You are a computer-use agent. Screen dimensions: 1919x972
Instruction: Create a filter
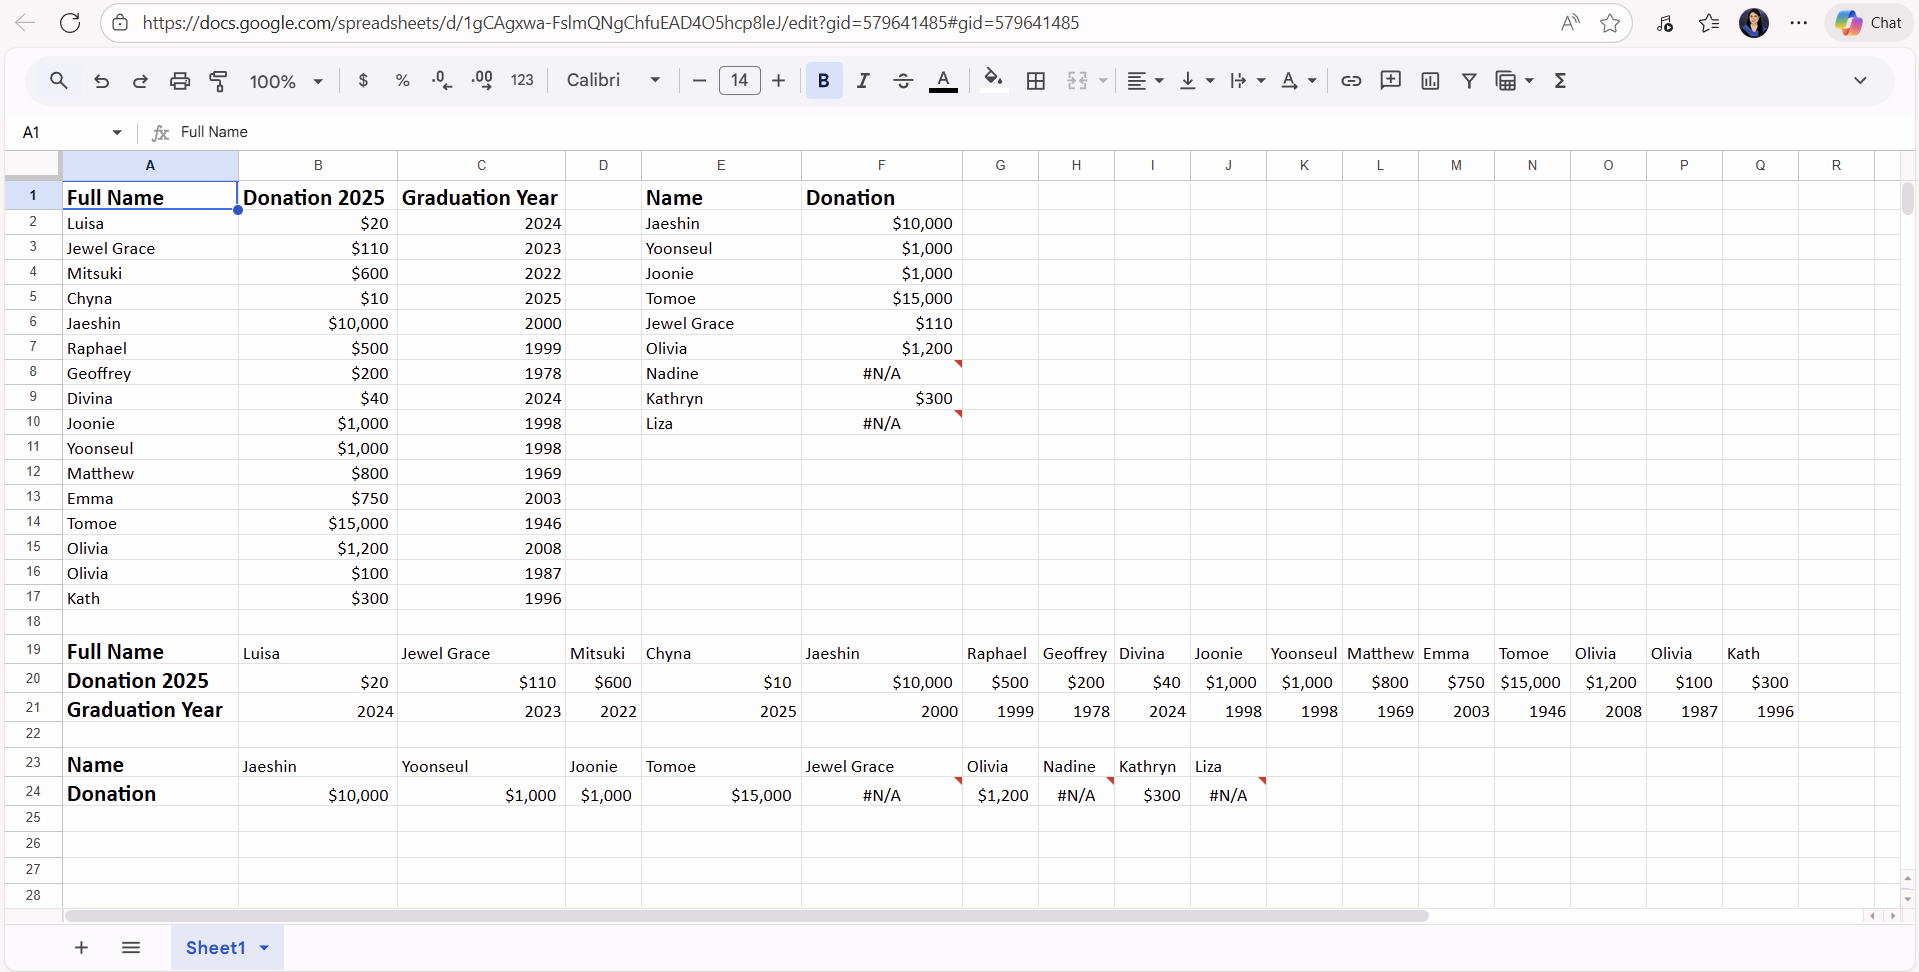[1469, 81]
